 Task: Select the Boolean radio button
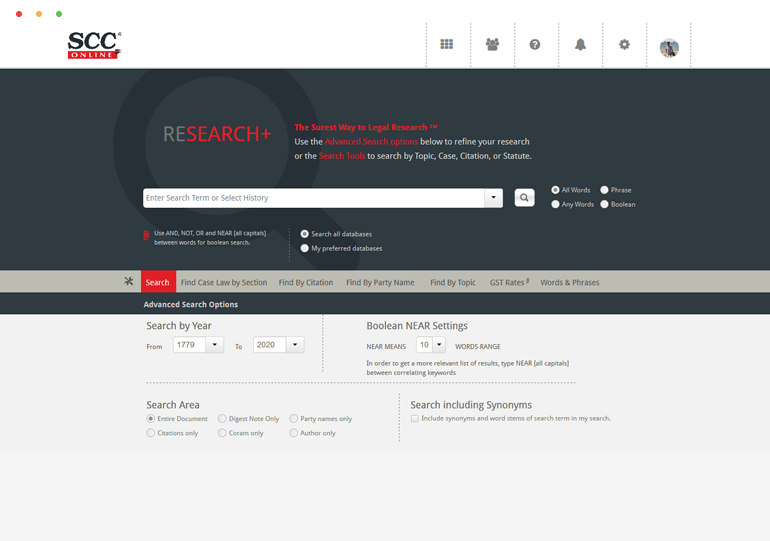click(605, 204)
